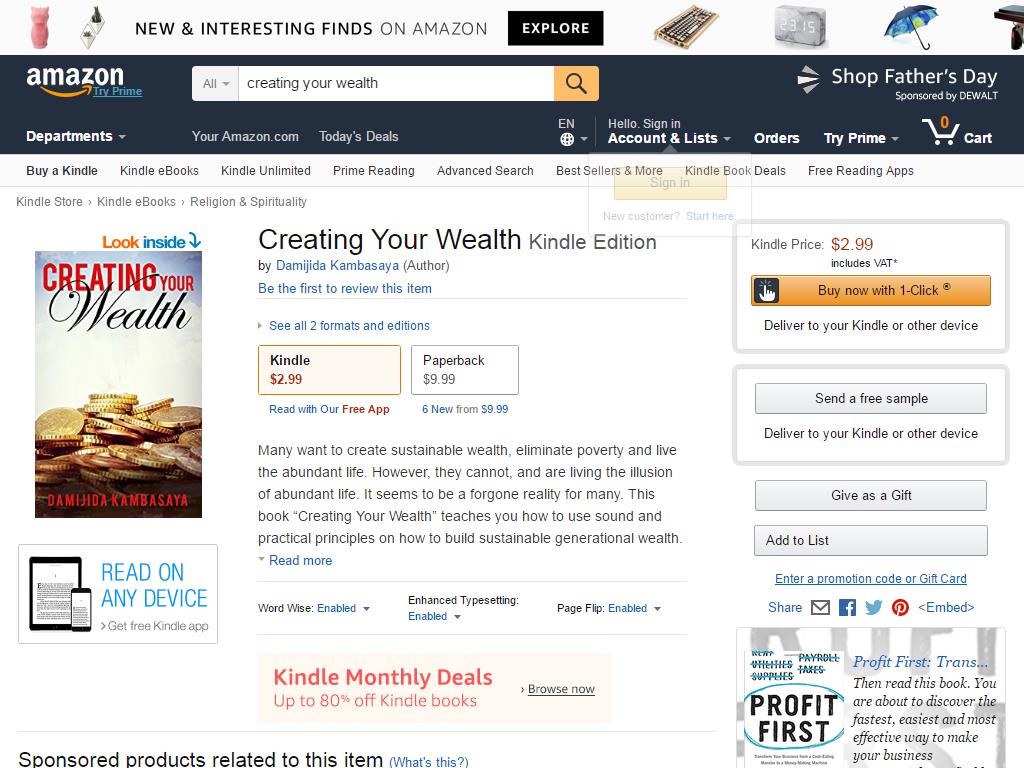The image size is (1024, 768).
Task: Open the Word Wise Enabled dropdown
Action: (343, 609)
